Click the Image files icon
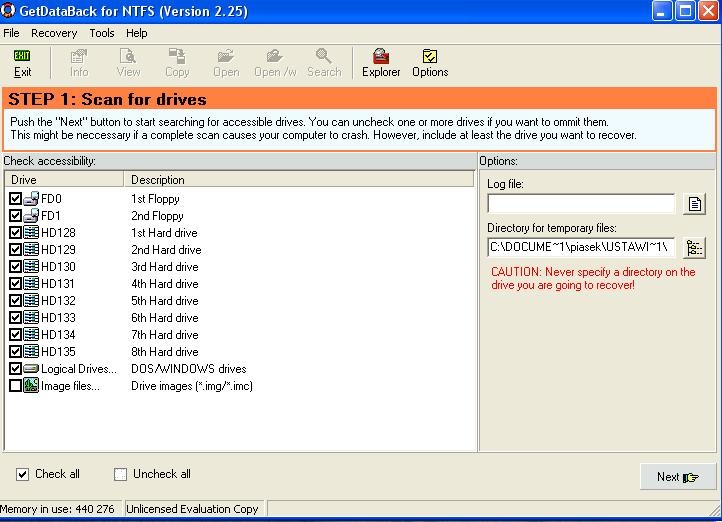Screen dimensions: 722x522 click(x=31, y=385)
